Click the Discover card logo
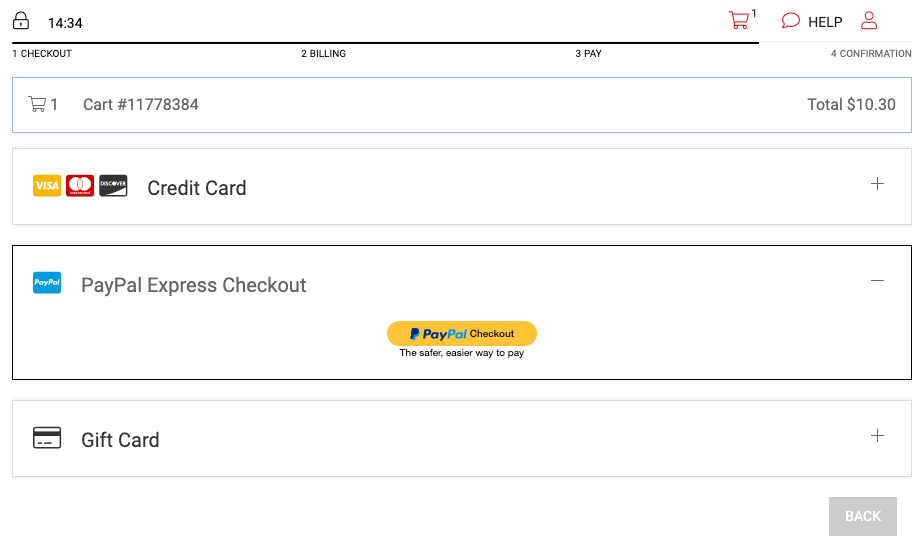Viewport: 924px width, 543px height. (x=113, y=186)
